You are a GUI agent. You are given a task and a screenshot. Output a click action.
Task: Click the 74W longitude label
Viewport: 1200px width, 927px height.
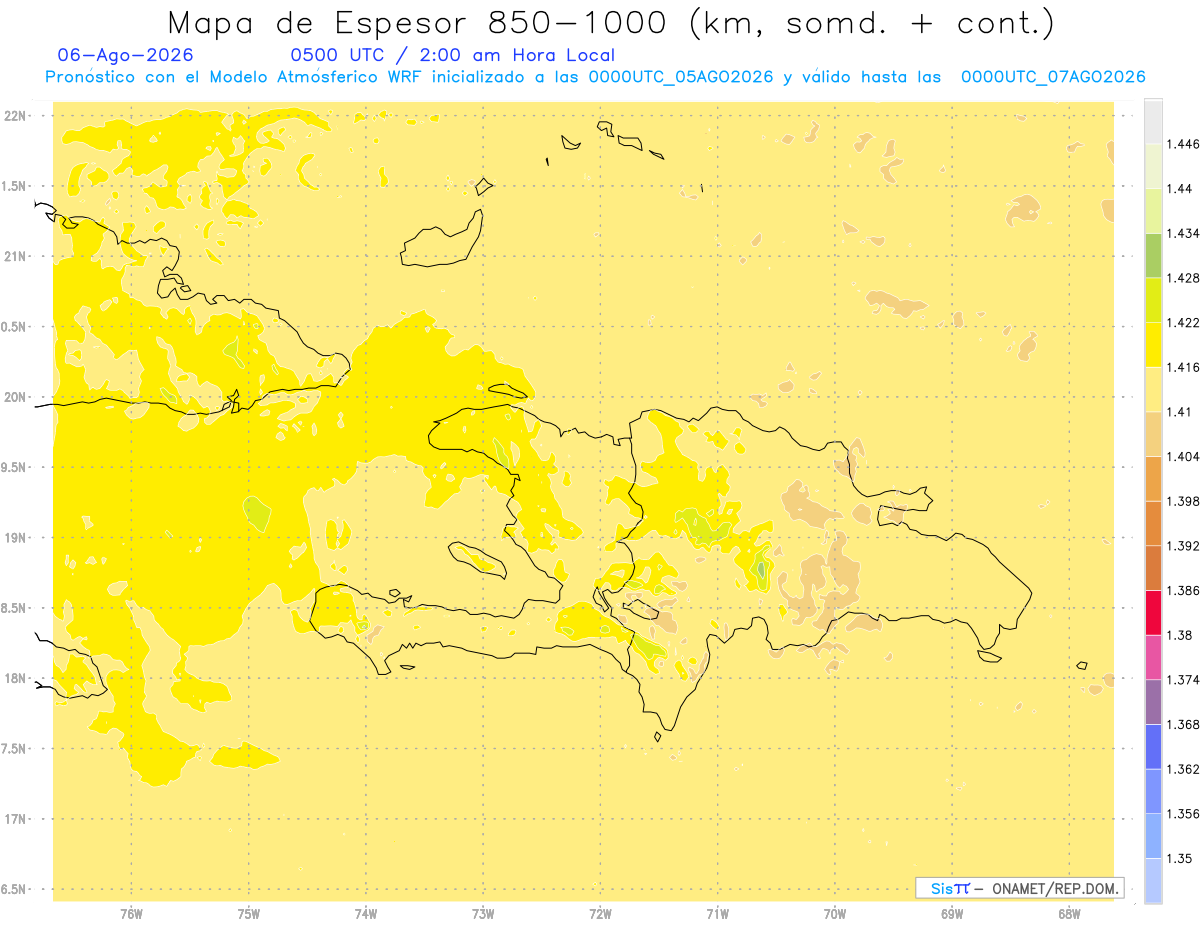click(x=366, y=913)
